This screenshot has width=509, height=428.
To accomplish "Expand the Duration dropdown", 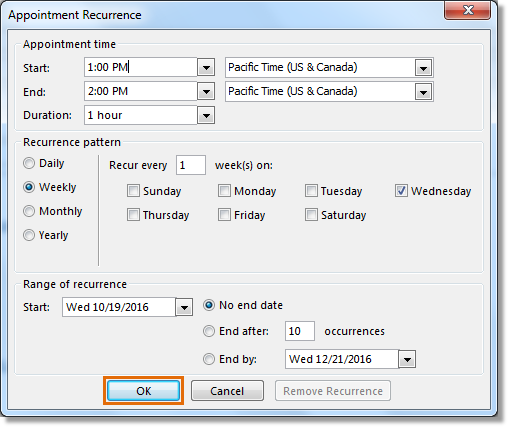I will 206,116.
